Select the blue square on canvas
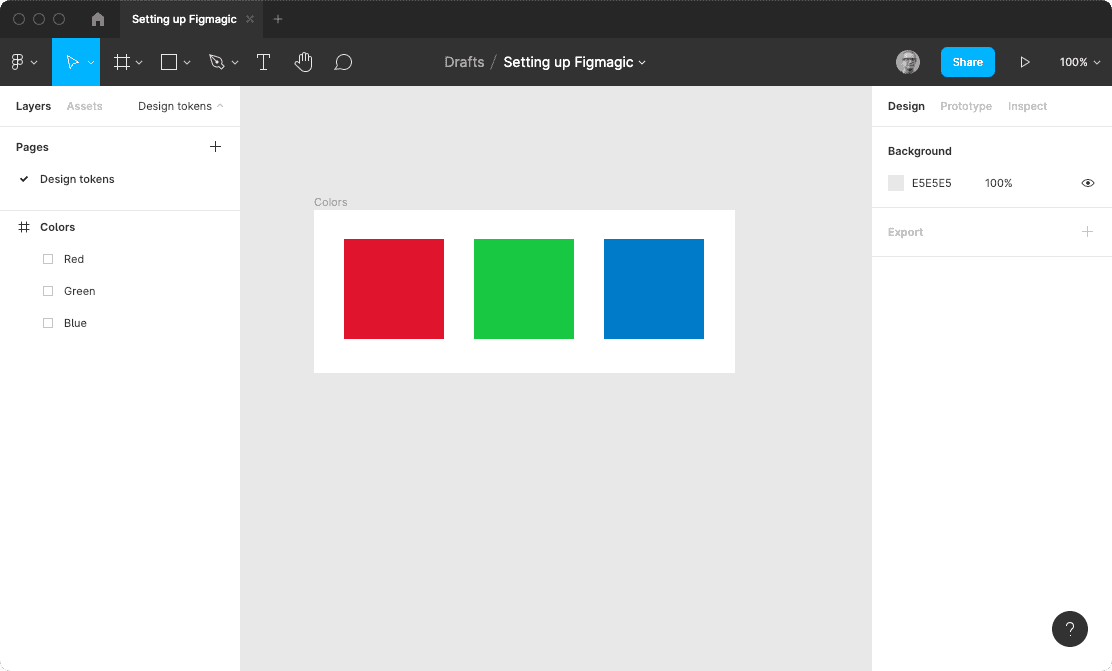Image resolution: width=1112 pixels, height=671 pixels. (654, 289)
